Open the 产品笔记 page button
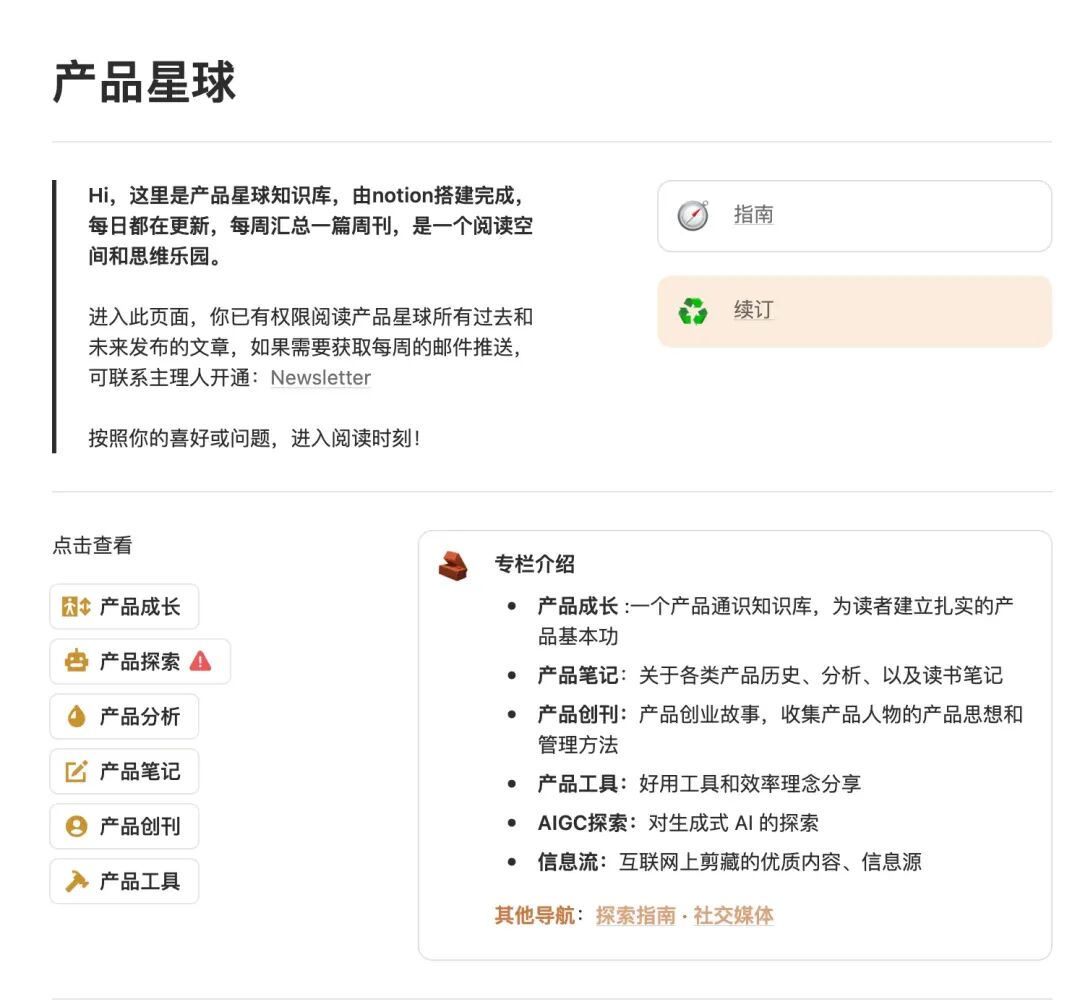 [139, 772]
